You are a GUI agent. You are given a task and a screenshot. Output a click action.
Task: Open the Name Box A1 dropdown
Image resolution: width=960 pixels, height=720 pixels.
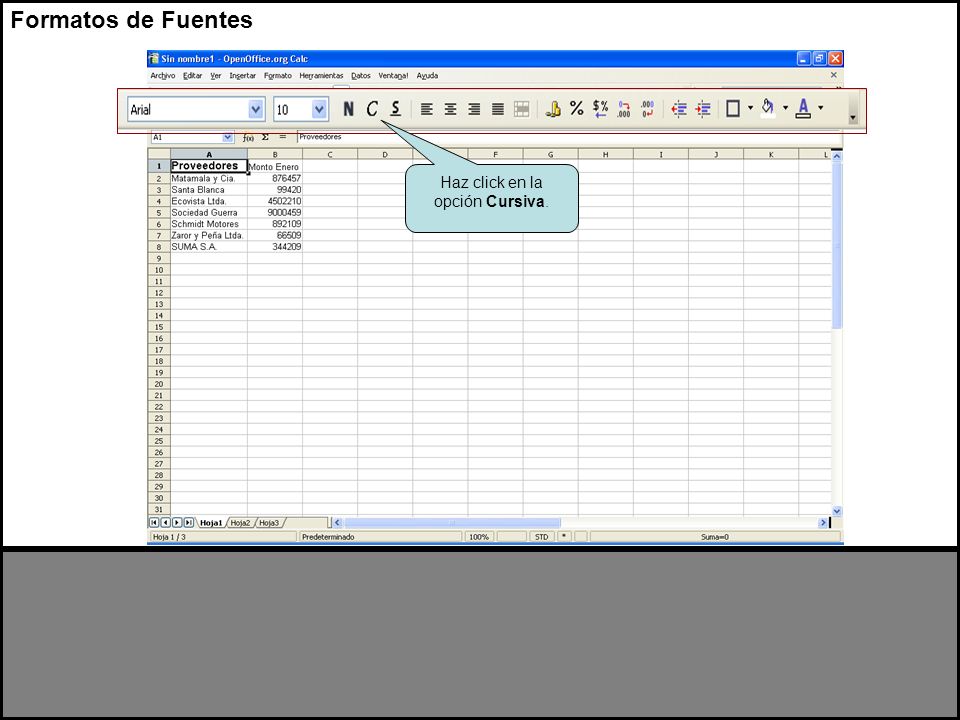click(x=228, y=138)
